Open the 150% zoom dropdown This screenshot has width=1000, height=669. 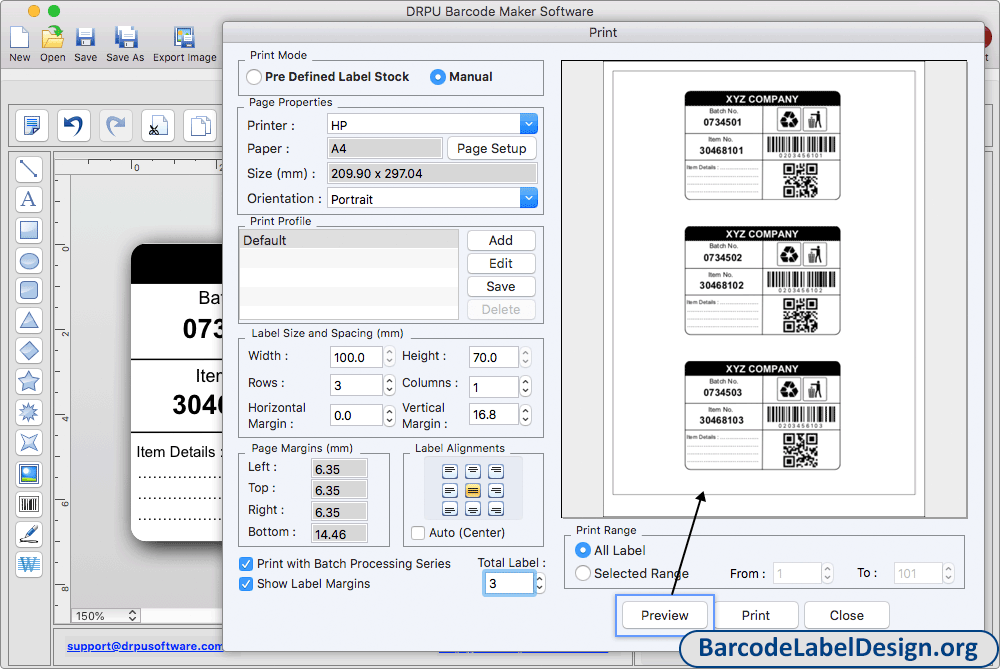(x=106, y=616)
